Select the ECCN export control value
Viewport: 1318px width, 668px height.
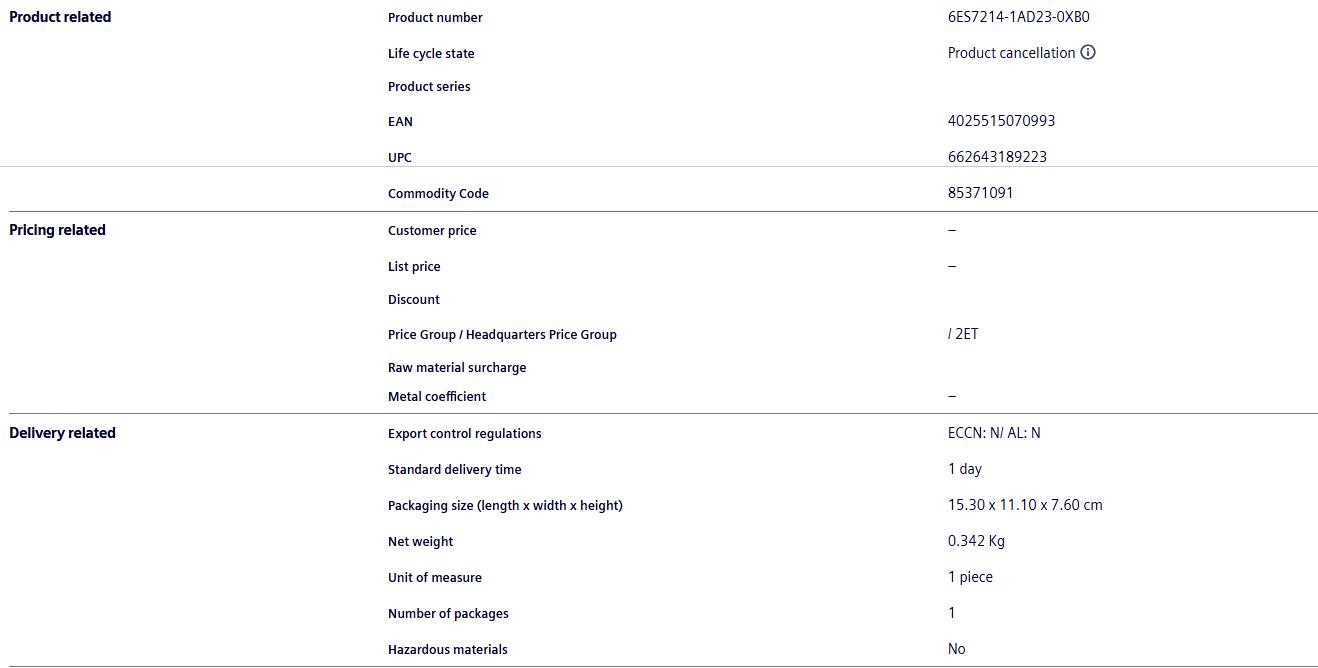coord(994,433)
